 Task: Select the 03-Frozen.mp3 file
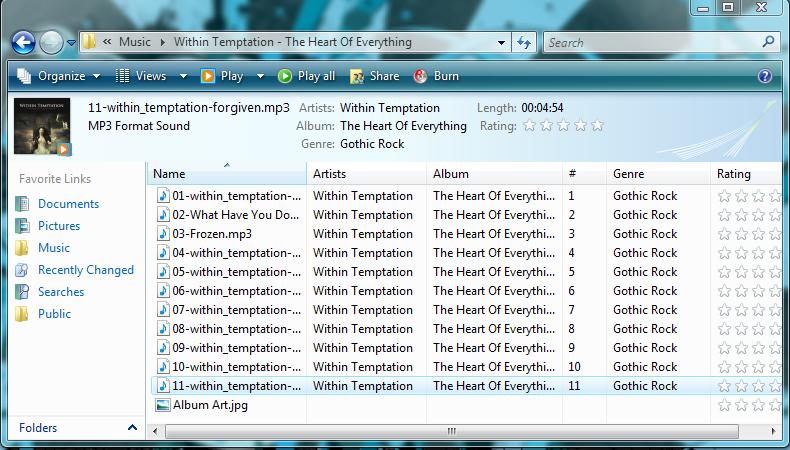point(211,234)
